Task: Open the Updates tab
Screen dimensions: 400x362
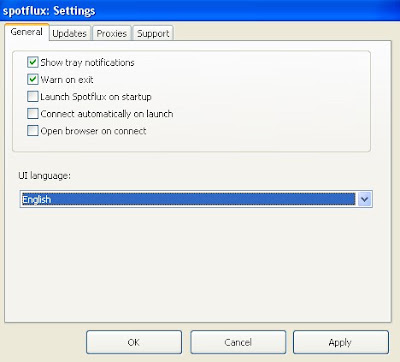Action: click(70, 33)
